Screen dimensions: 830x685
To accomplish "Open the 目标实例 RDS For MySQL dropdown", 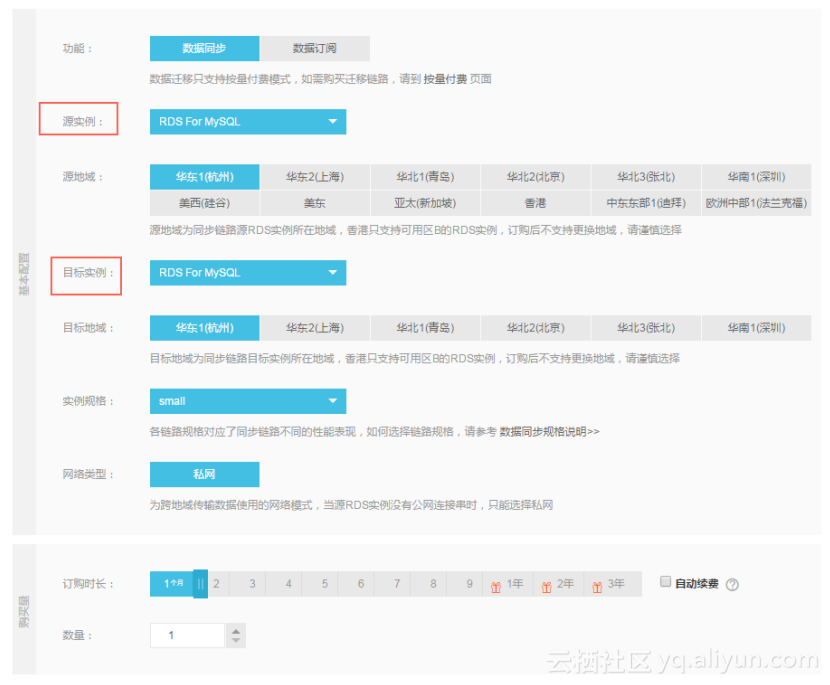I will click(x=248, y=272).
